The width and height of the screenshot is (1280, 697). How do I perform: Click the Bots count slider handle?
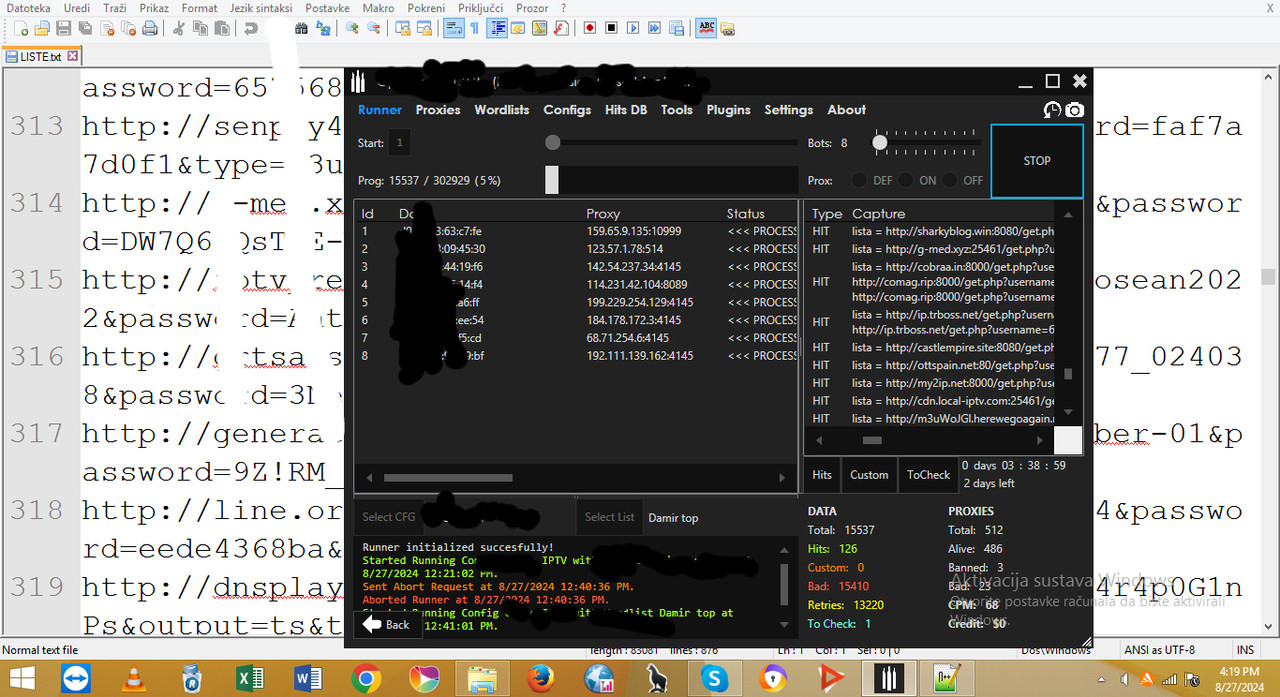click(x=879, y=143)
